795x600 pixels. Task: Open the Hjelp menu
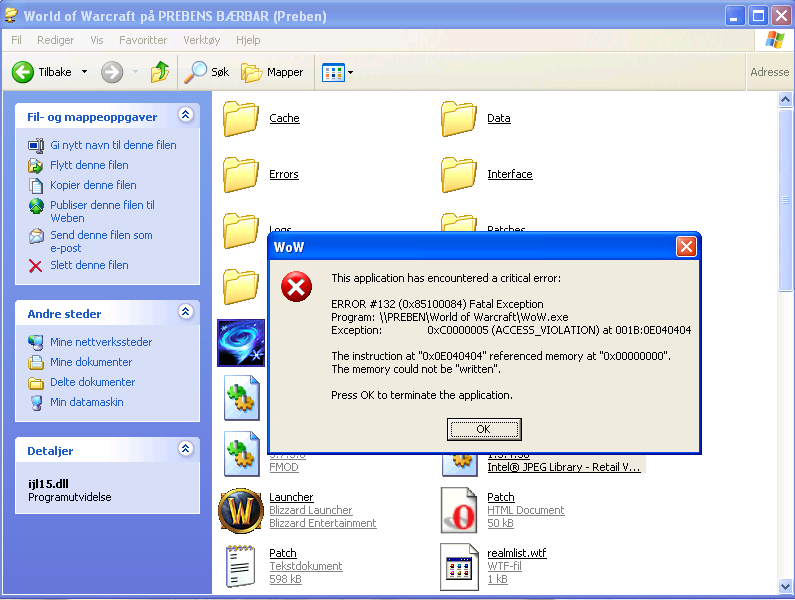coord(248,40)
